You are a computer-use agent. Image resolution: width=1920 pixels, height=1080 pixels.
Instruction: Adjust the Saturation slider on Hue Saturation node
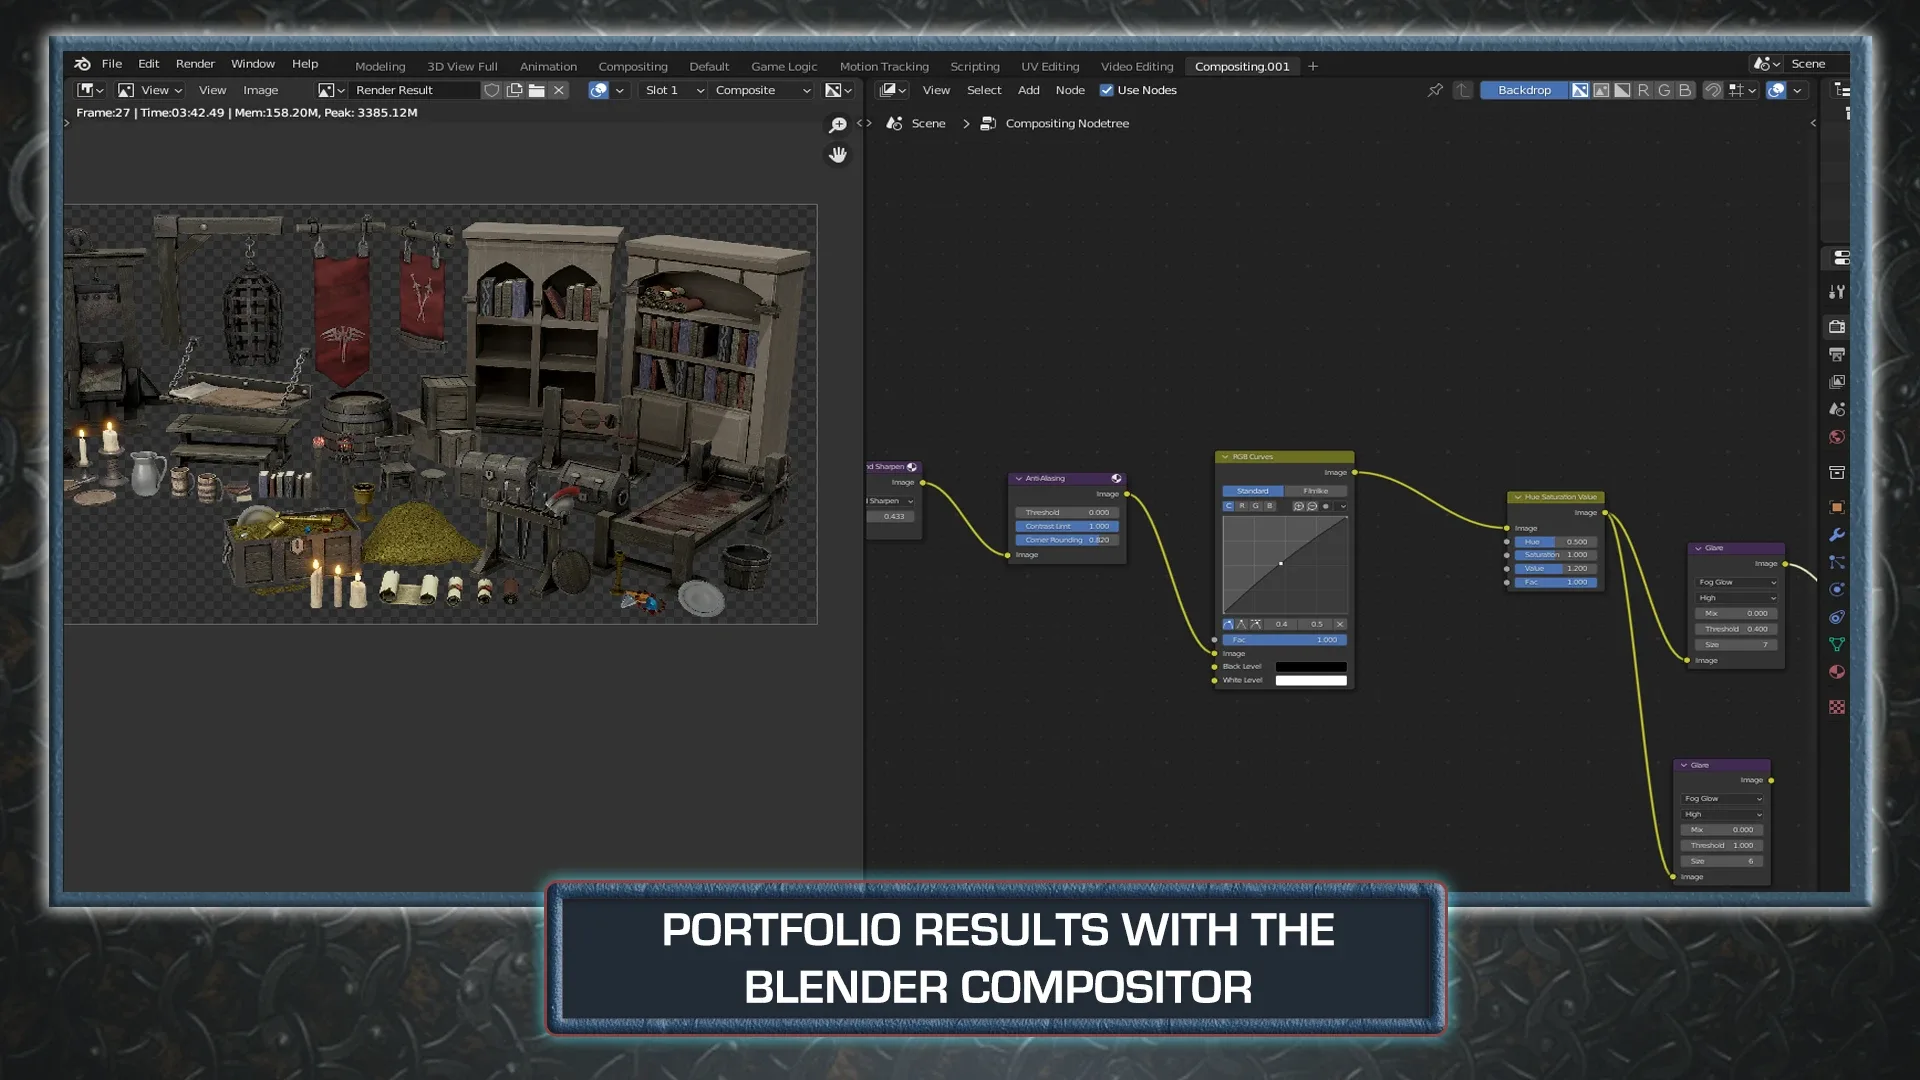click(x=1557, y=554)
